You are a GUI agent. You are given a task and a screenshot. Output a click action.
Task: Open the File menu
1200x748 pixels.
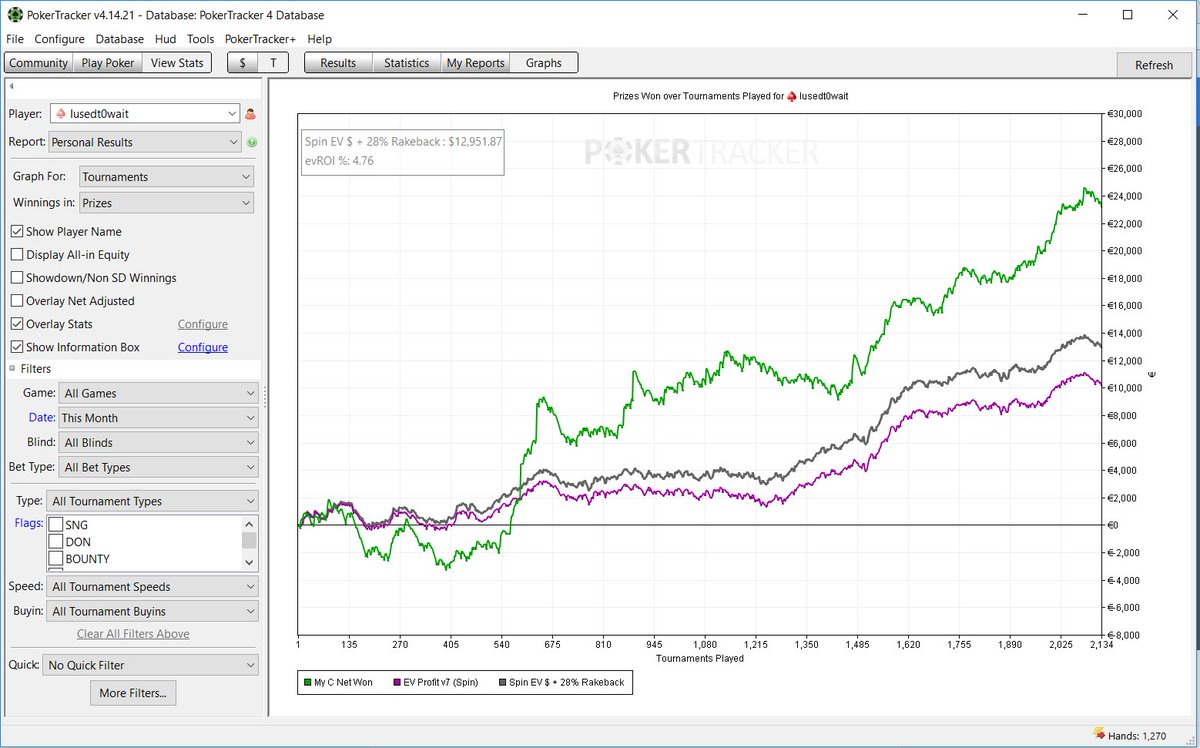click(x=15, y=39)
